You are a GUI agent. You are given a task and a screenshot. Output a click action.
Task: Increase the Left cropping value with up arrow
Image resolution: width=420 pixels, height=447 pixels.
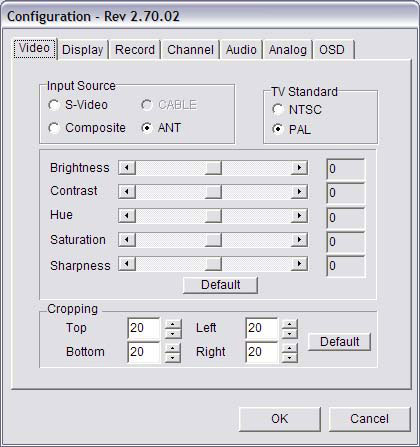point(290,324)
